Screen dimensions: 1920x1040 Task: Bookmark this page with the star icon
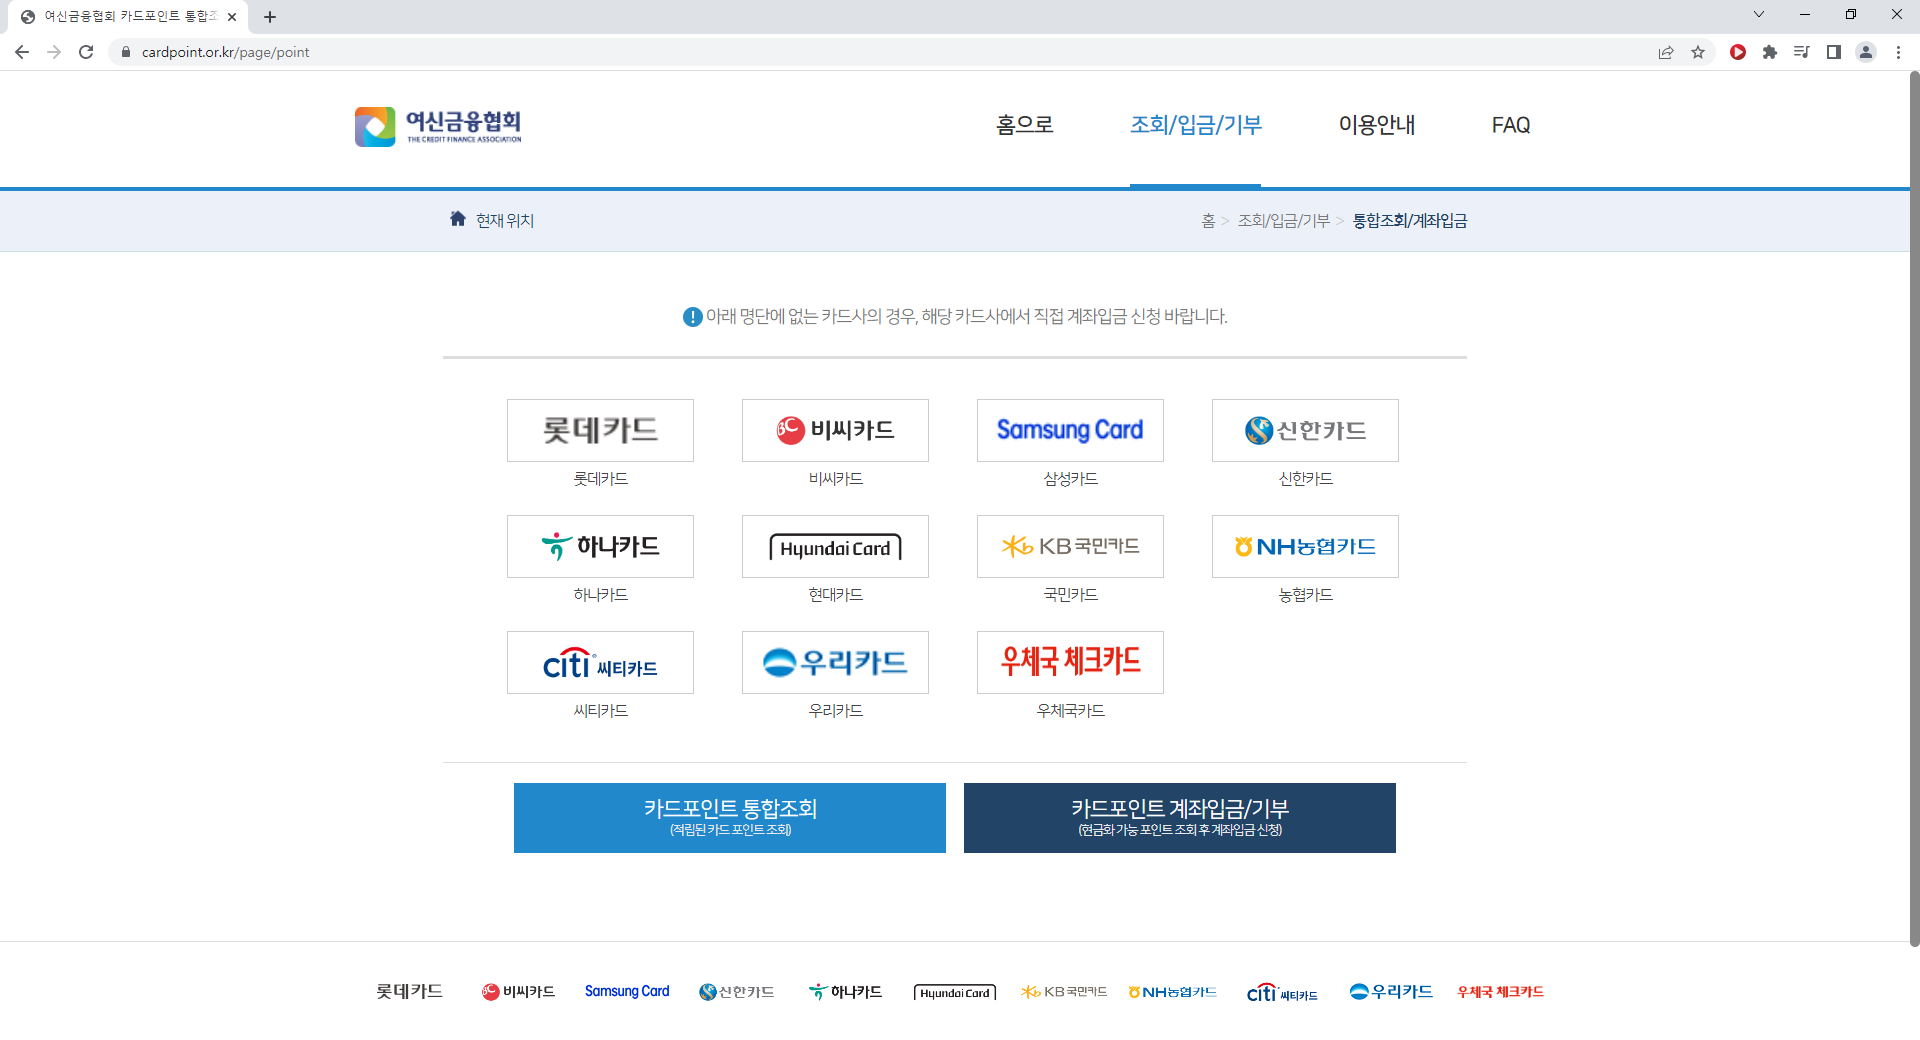(1698, 52)
